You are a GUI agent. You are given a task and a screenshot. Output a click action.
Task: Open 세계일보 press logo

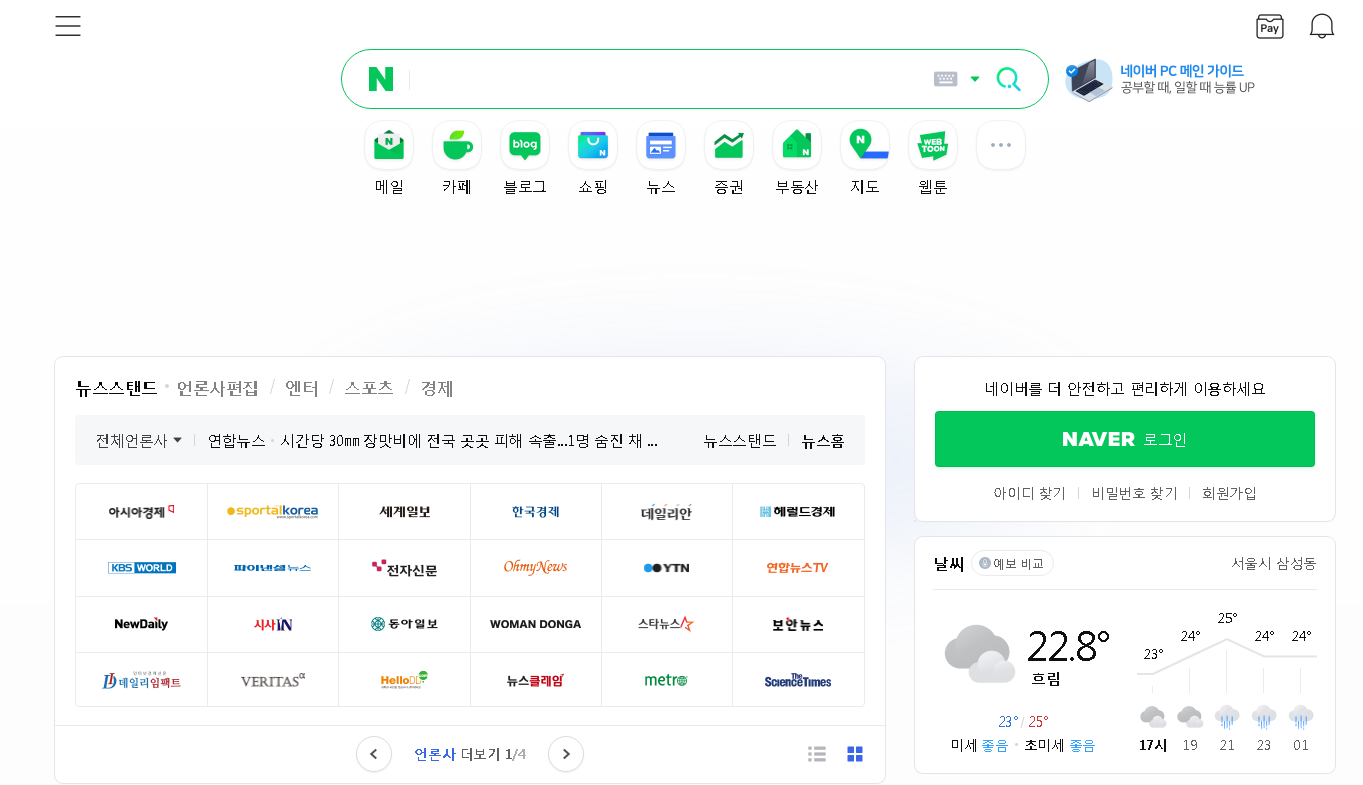(404, 511)
